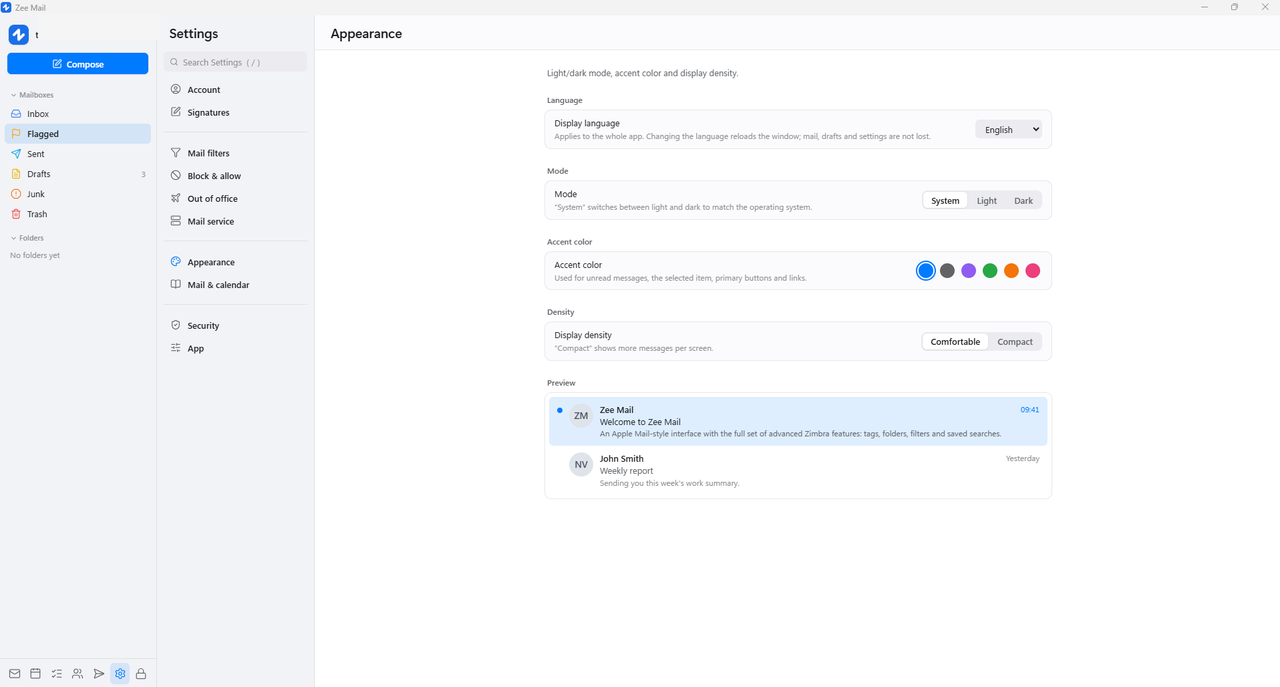Click the Compose button
Screen dimensions: 1280x687
78,64
